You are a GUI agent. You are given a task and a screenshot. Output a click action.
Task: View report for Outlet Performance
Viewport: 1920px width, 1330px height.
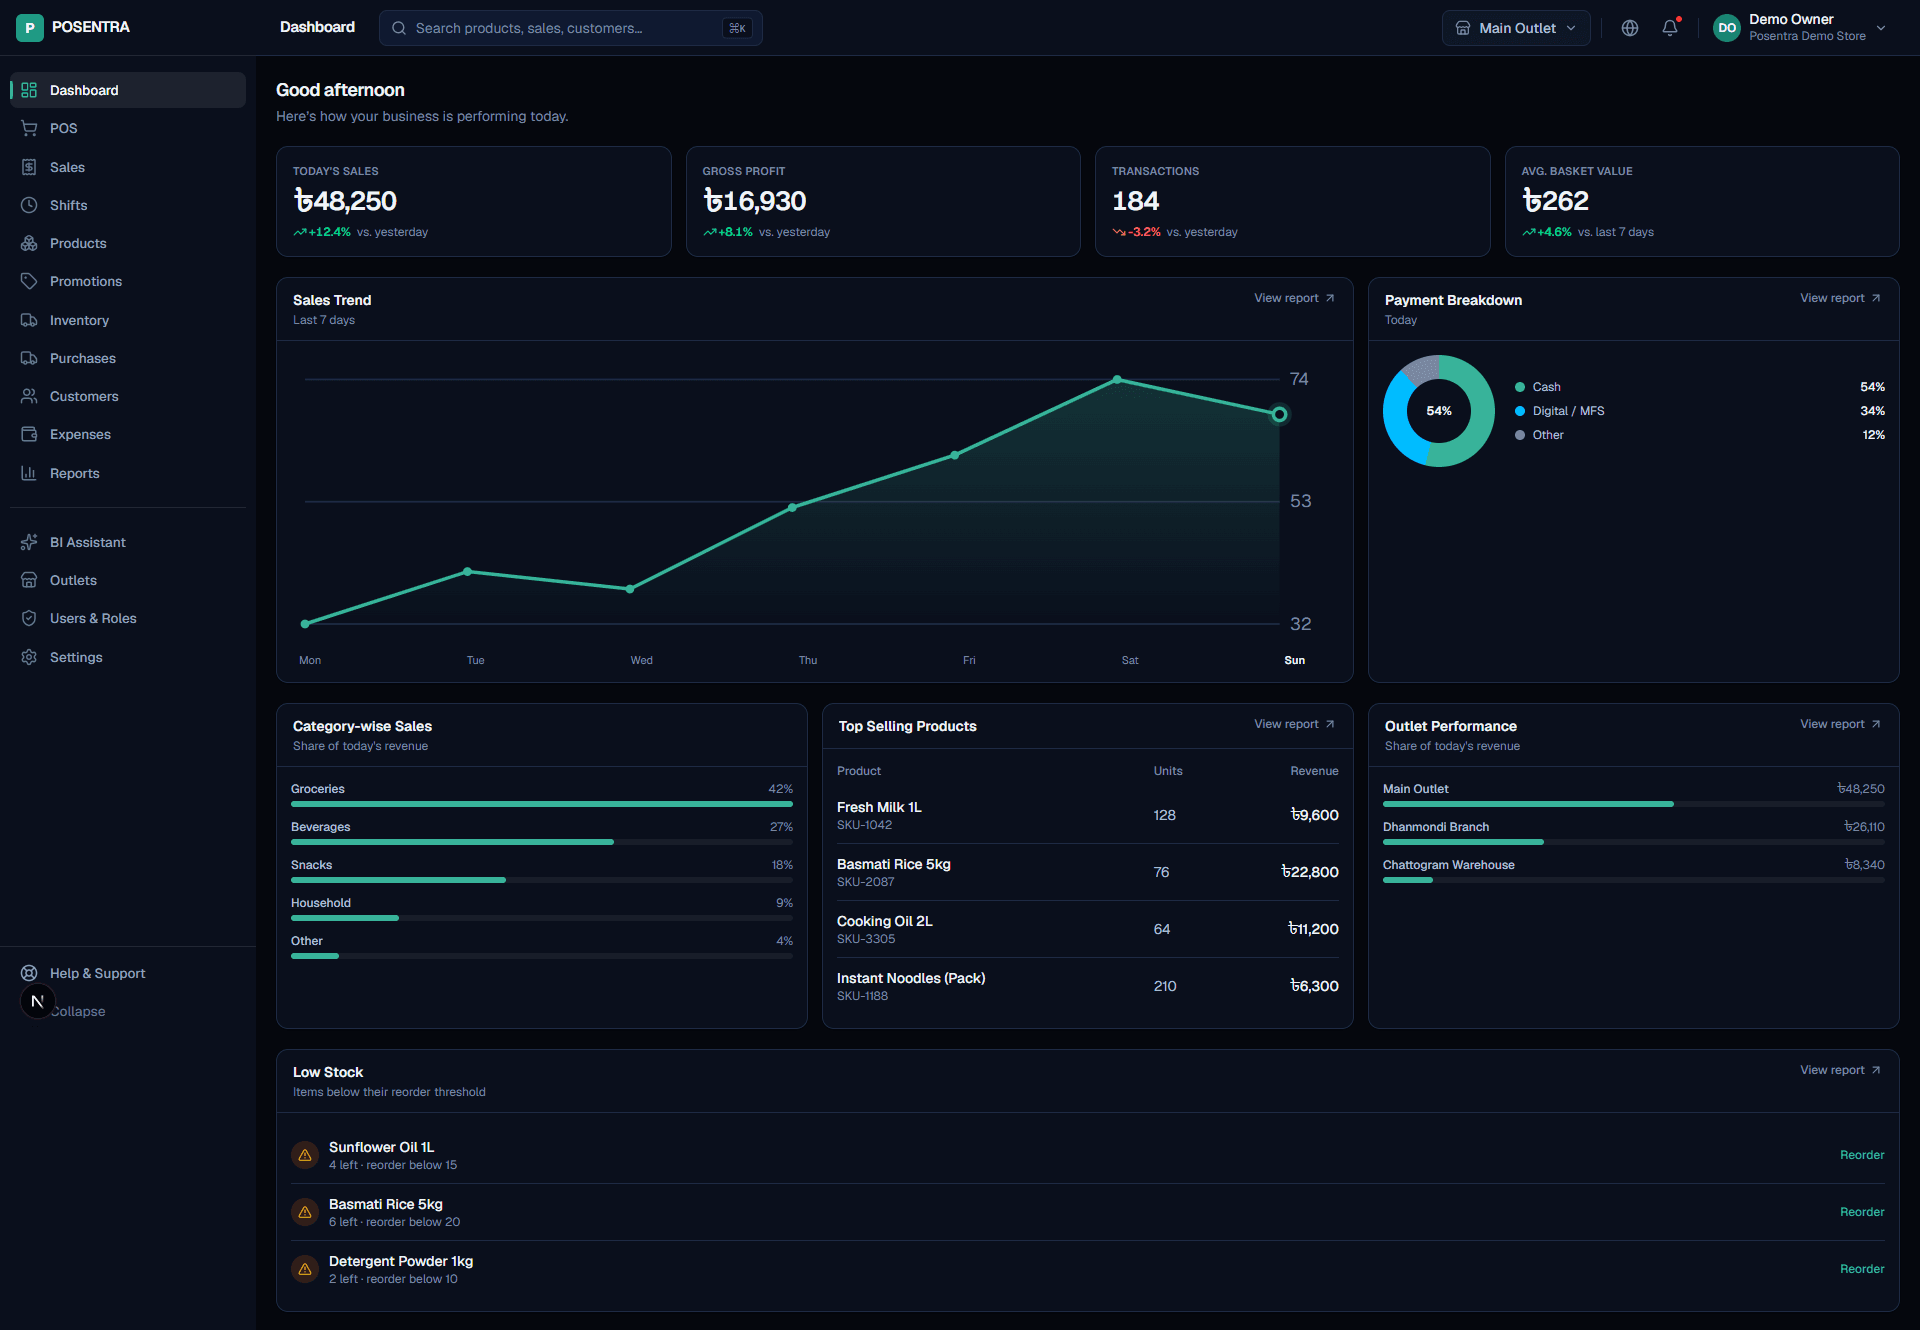click(1840, 724)
